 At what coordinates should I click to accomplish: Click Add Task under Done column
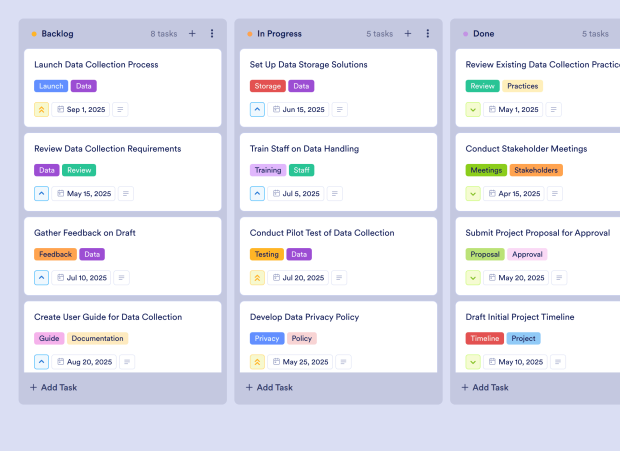(x=485, y=387)
